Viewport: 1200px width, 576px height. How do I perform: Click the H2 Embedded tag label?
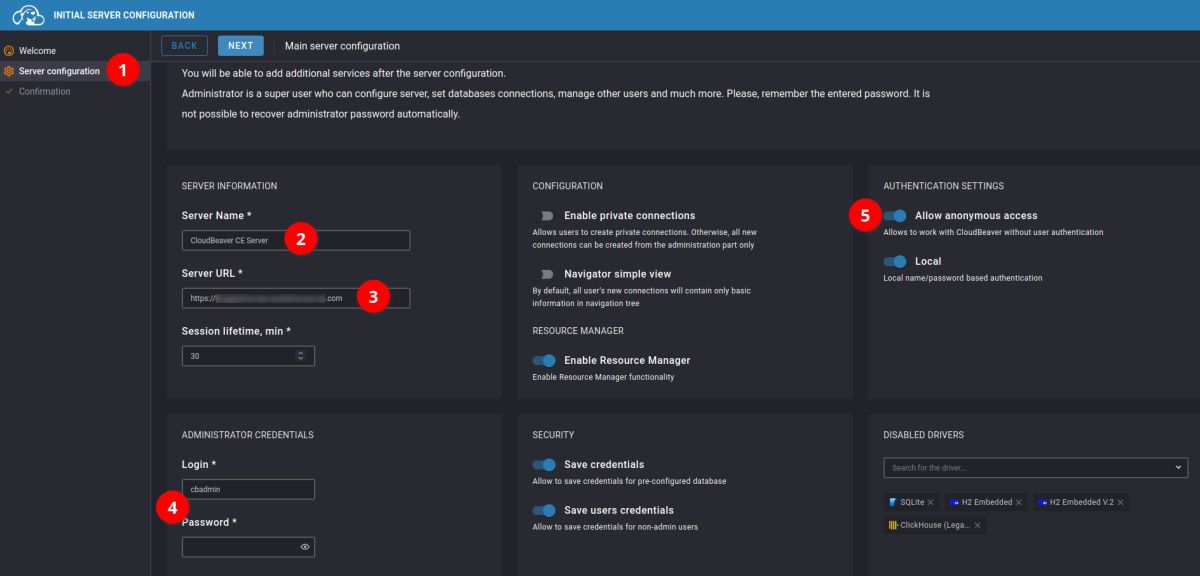pos(987,502)
